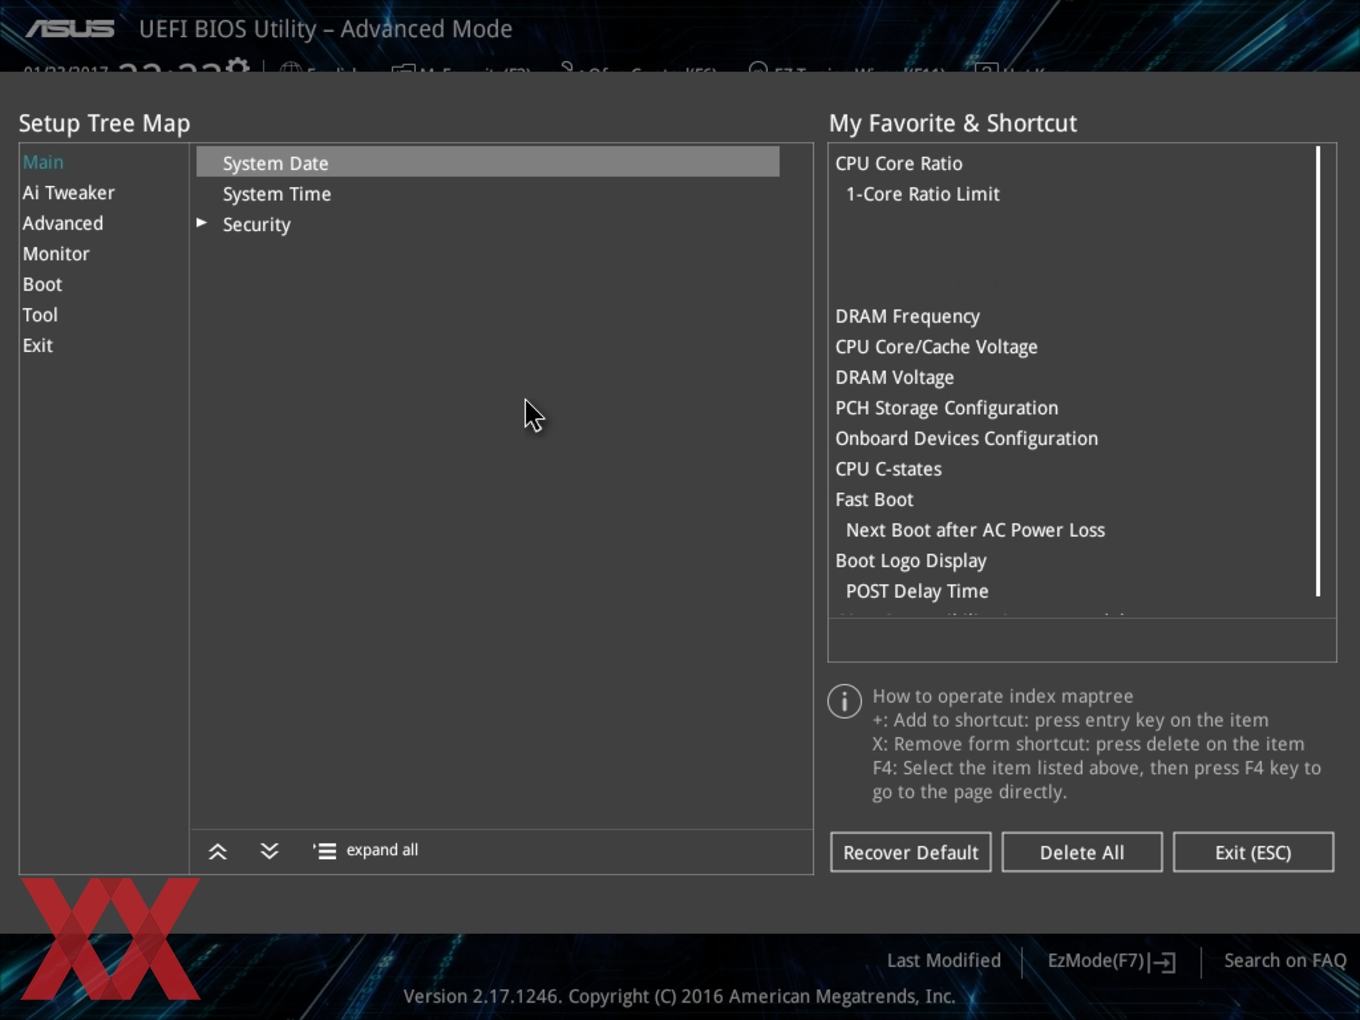Click the ASUS logo in the header

pyautogui.click(x=70, y=29)
